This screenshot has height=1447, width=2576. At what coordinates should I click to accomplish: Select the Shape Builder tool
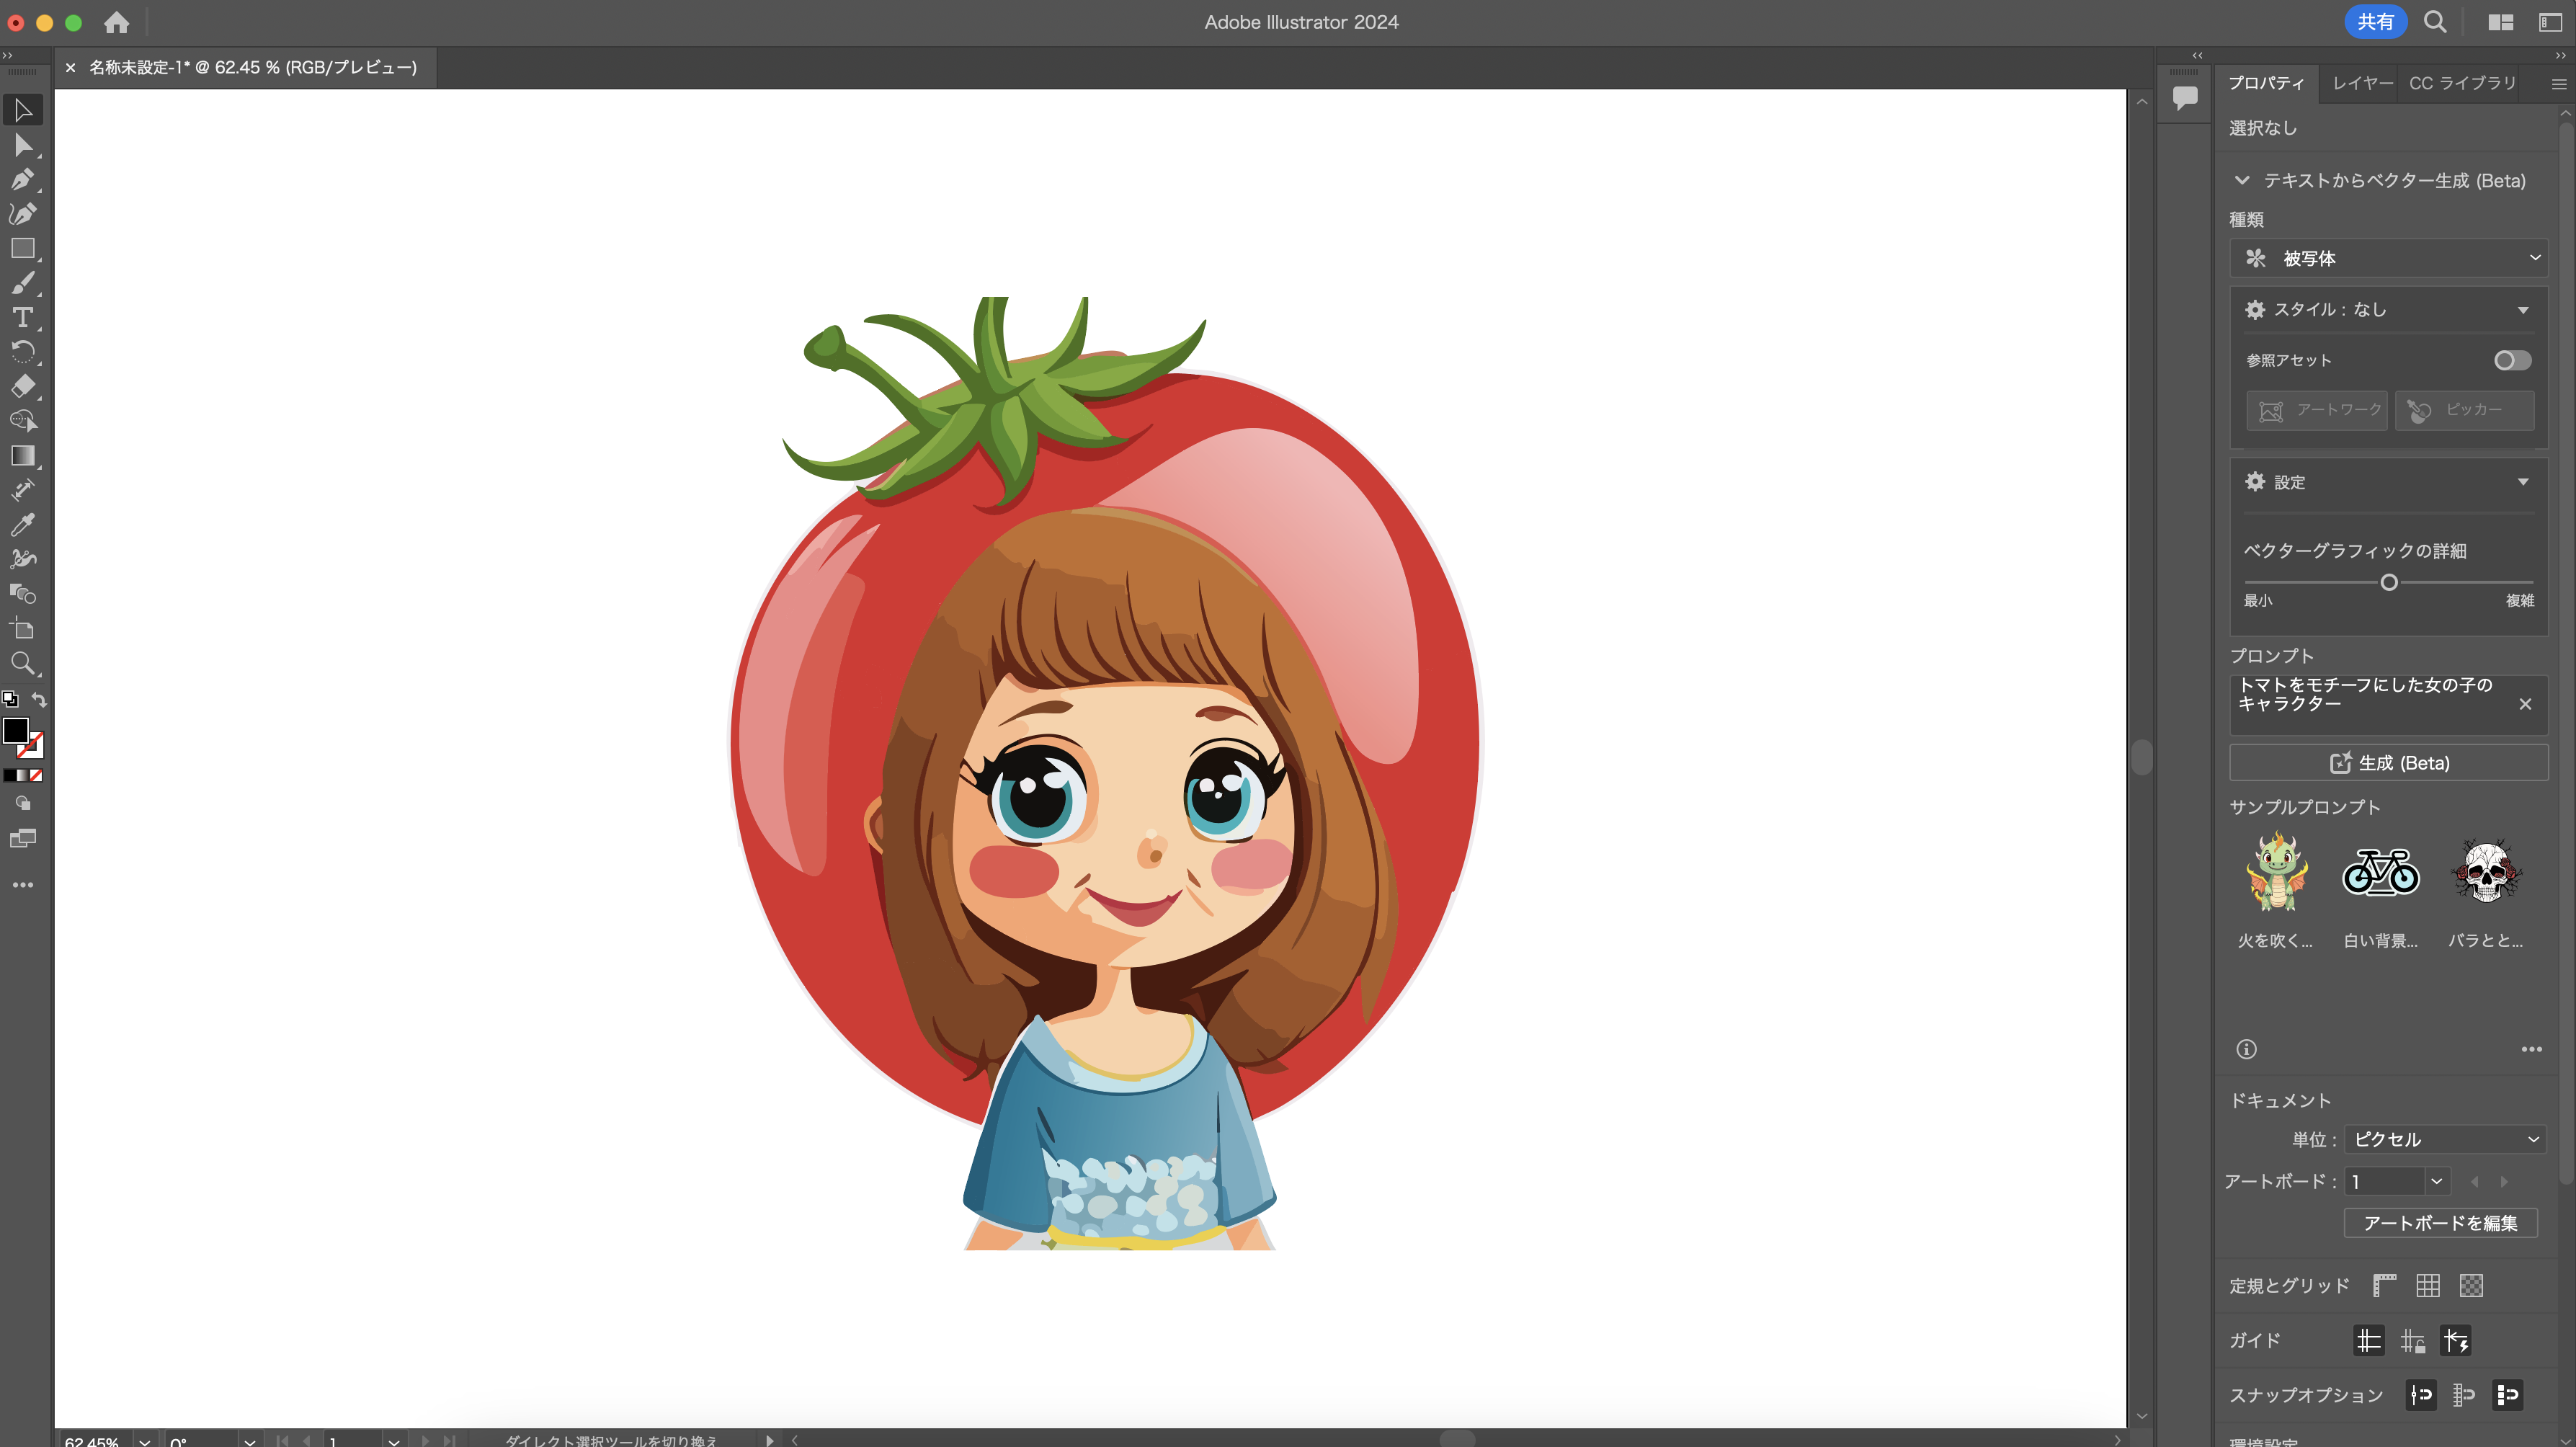(x=23, y=421)
